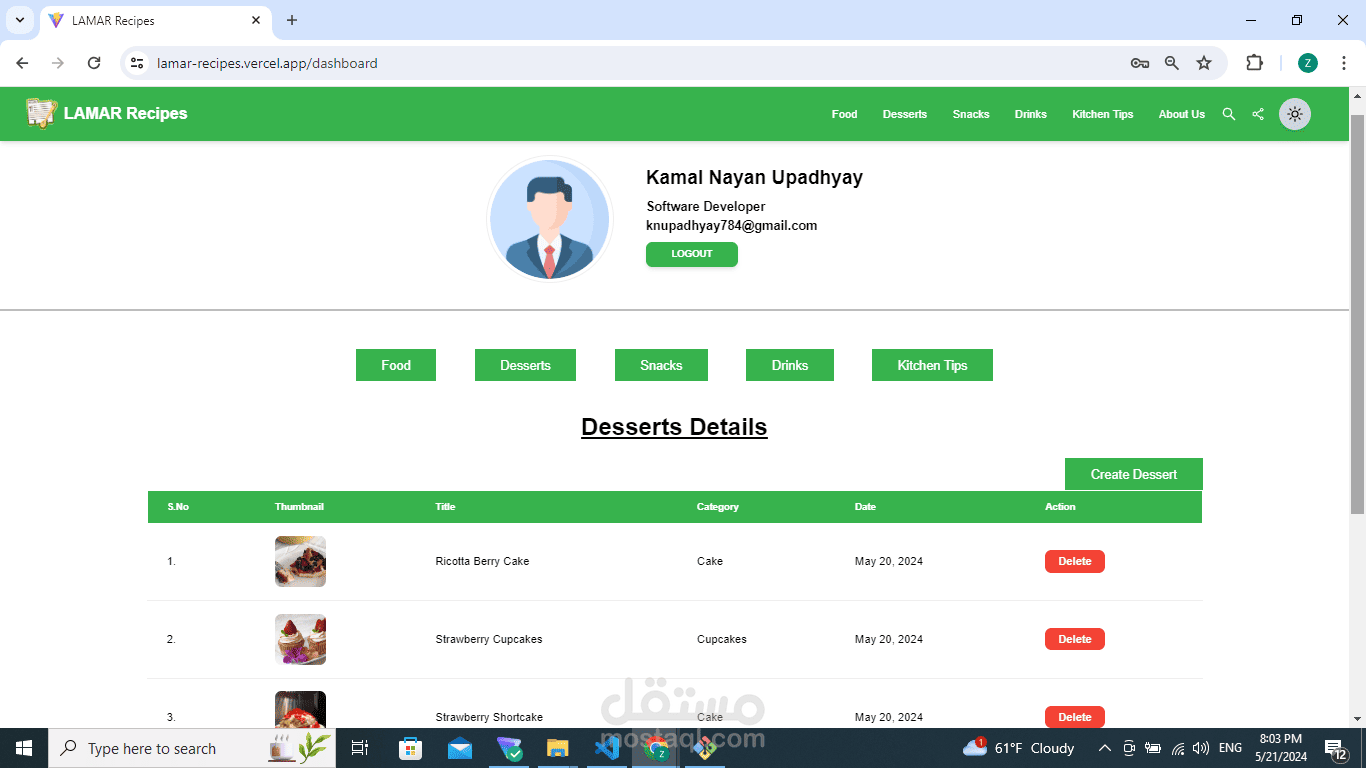Click the Create Dessert button
The image size is (1366, 768).
tap(1134, 474)
